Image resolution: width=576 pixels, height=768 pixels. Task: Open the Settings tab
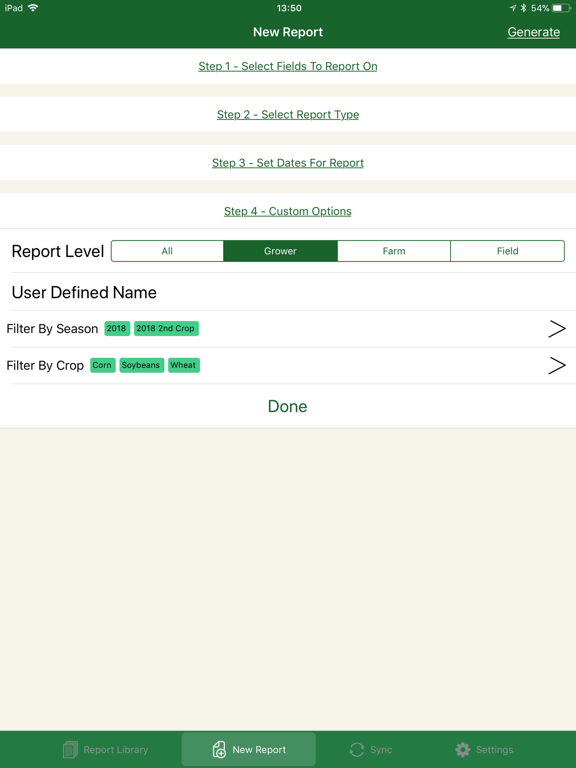click(x=484, y=749)
